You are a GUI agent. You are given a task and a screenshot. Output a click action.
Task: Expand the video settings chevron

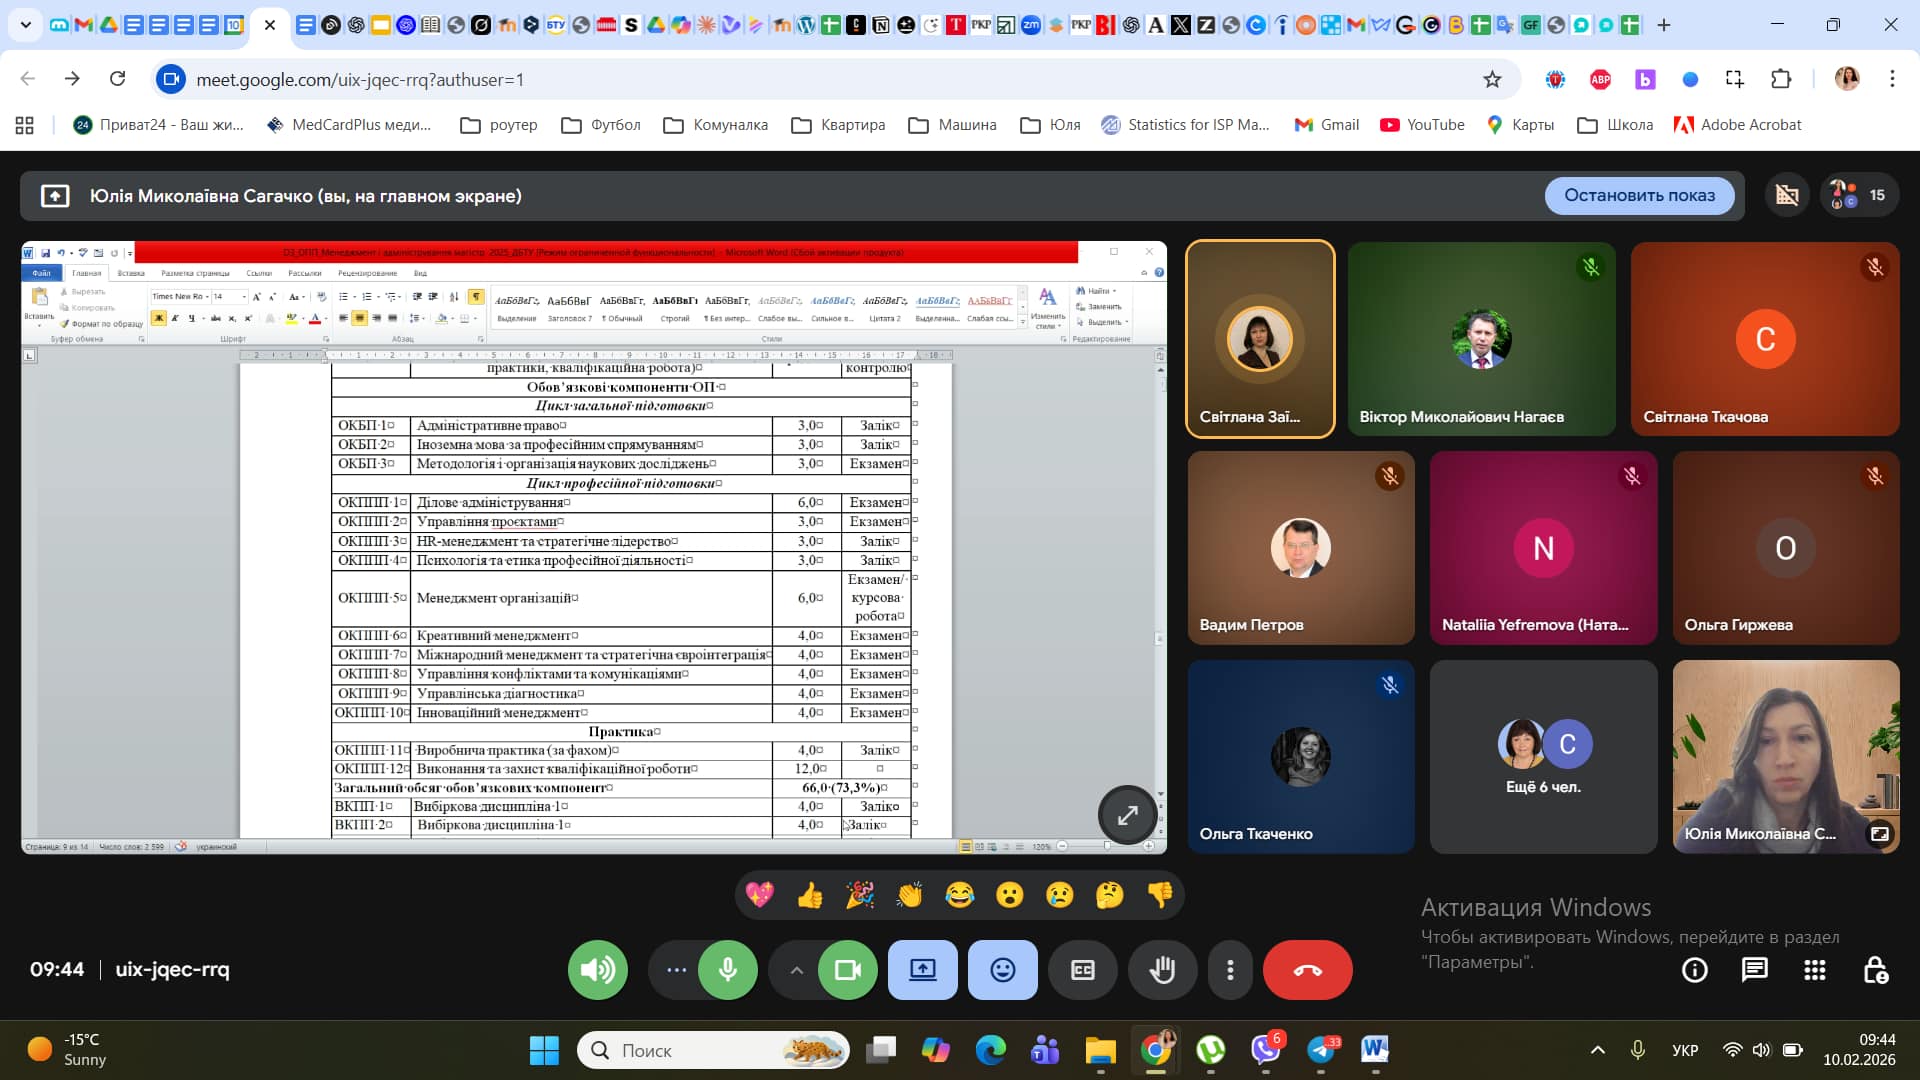(x=796, y=970)
